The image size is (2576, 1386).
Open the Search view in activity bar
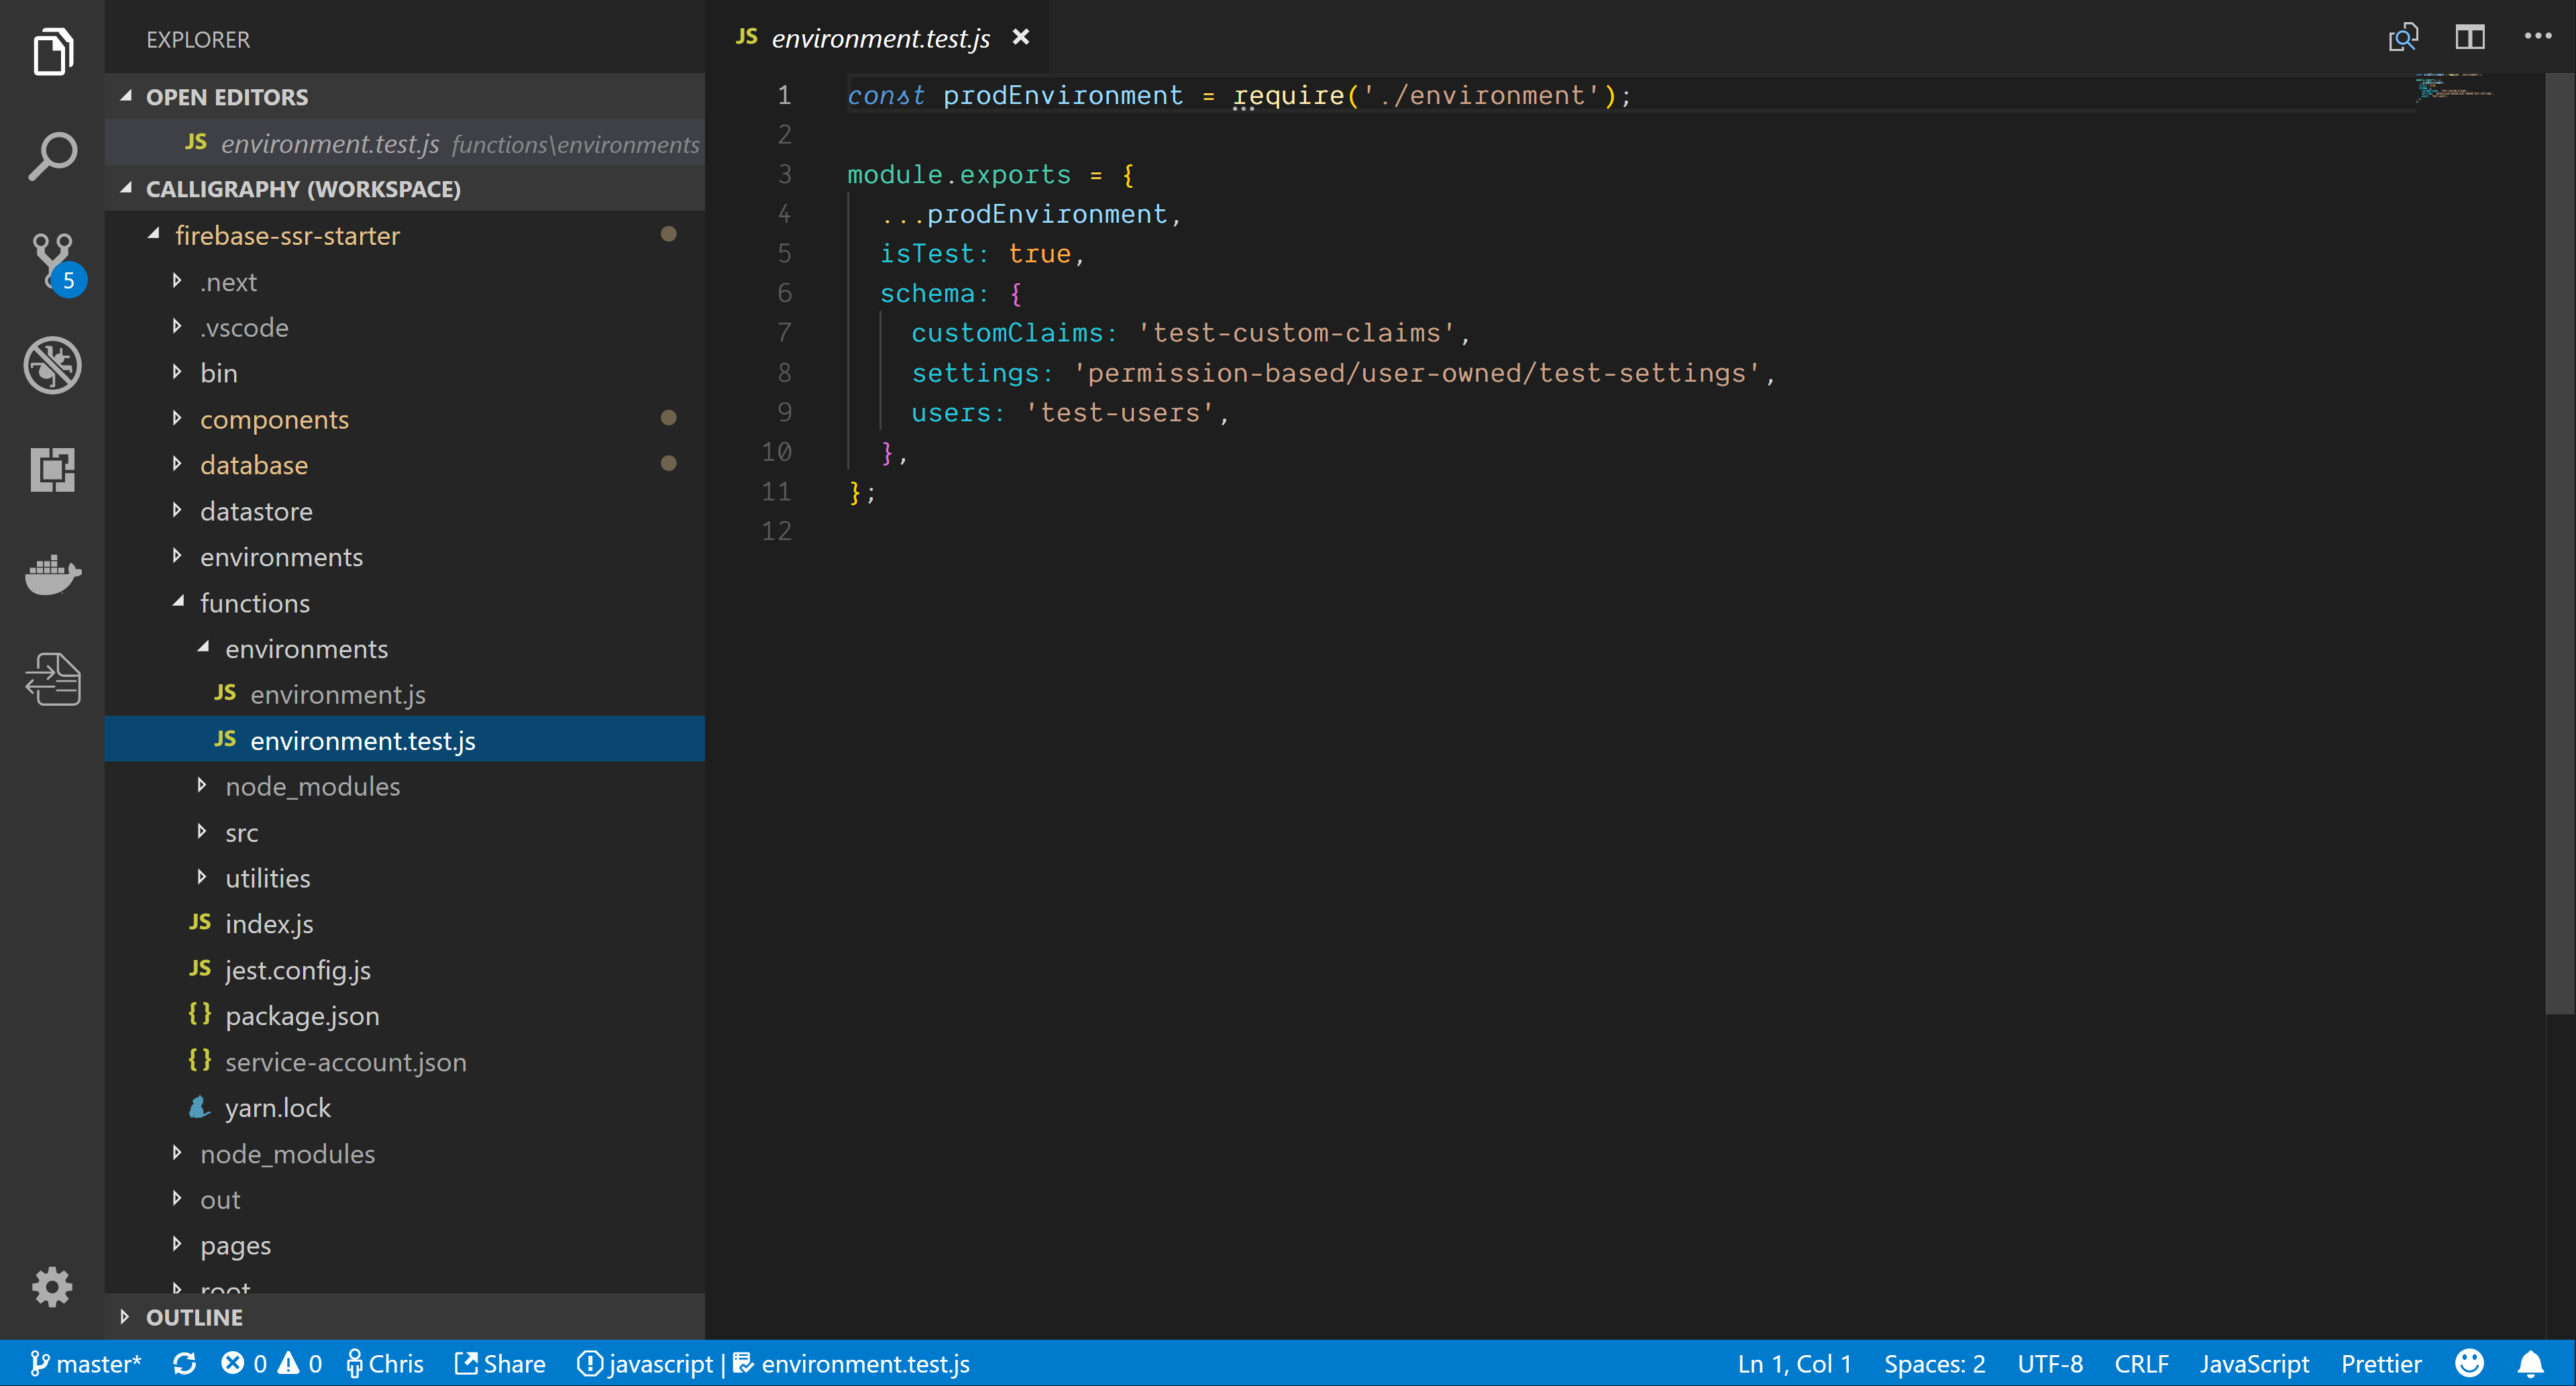(x=52, y=156)
